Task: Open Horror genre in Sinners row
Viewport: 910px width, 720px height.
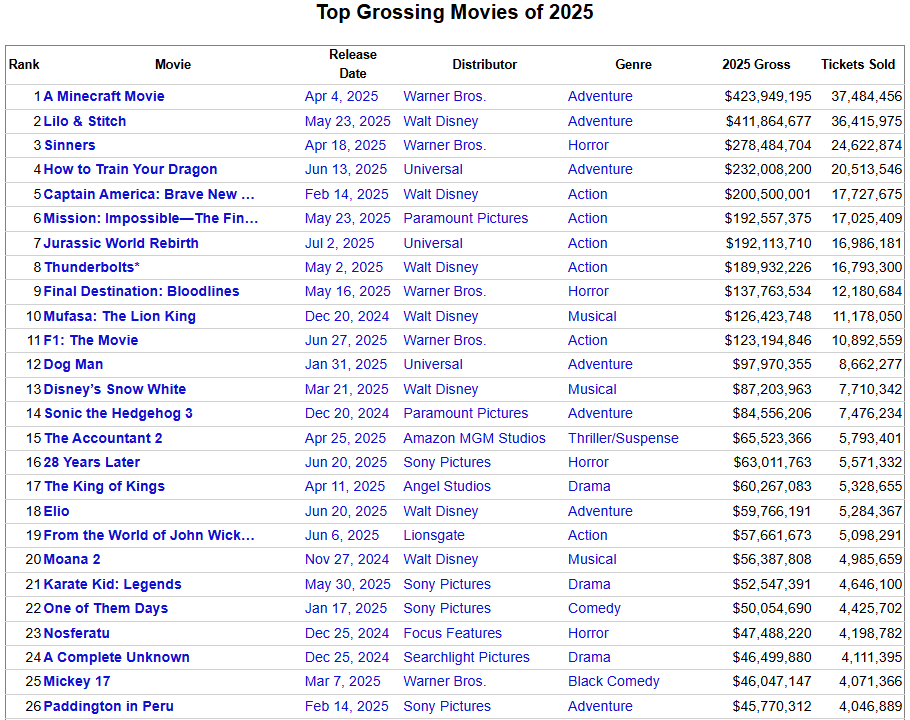Action: coord(588,145)
